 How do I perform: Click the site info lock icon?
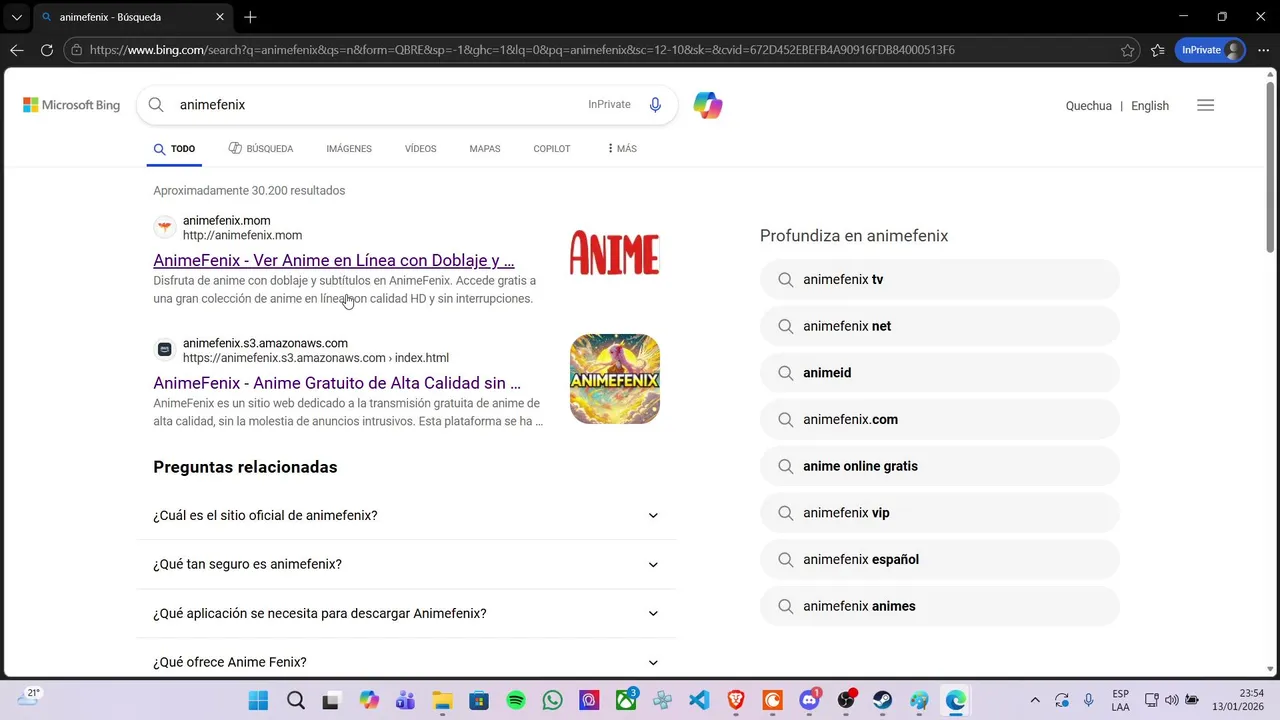coord(76,50)
